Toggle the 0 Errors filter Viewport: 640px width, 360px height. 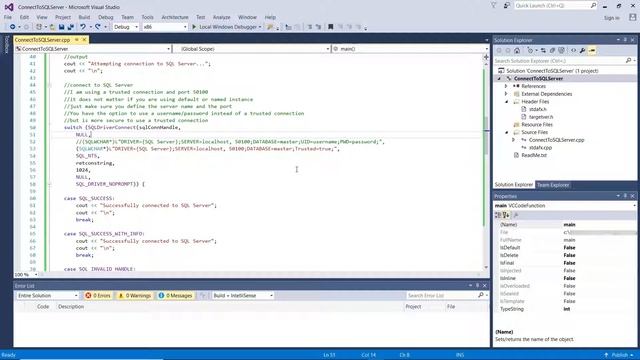[x=98, y=296]
